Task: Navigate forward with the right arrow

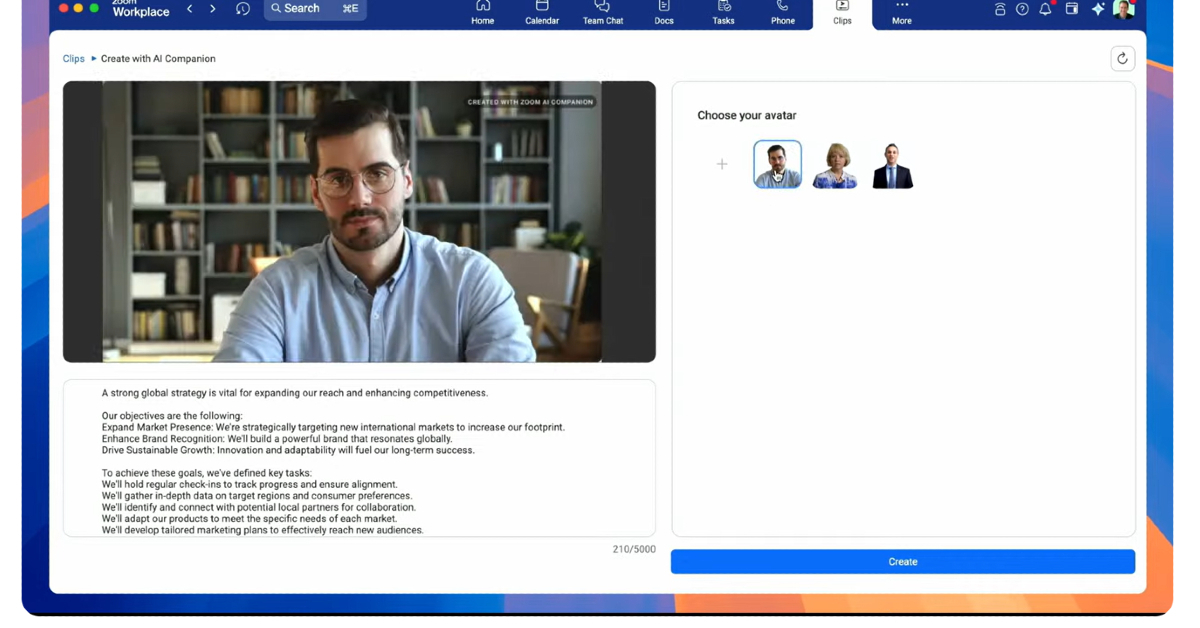Action: click(x=213, y=9)
